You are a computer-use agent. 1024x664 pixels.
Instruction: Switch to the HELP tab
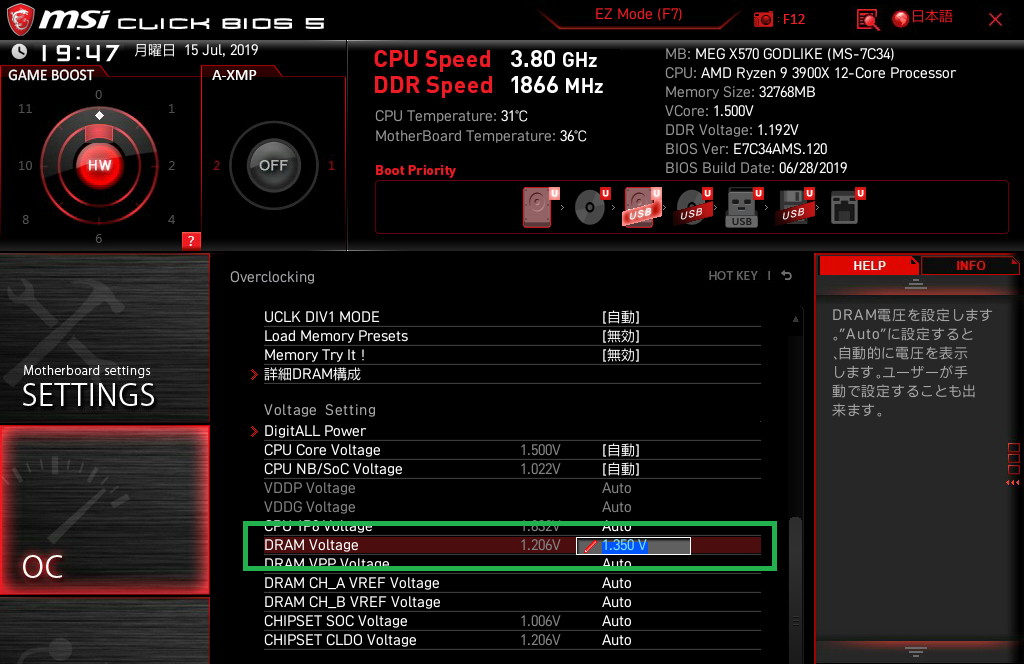(x=869, y=265)
